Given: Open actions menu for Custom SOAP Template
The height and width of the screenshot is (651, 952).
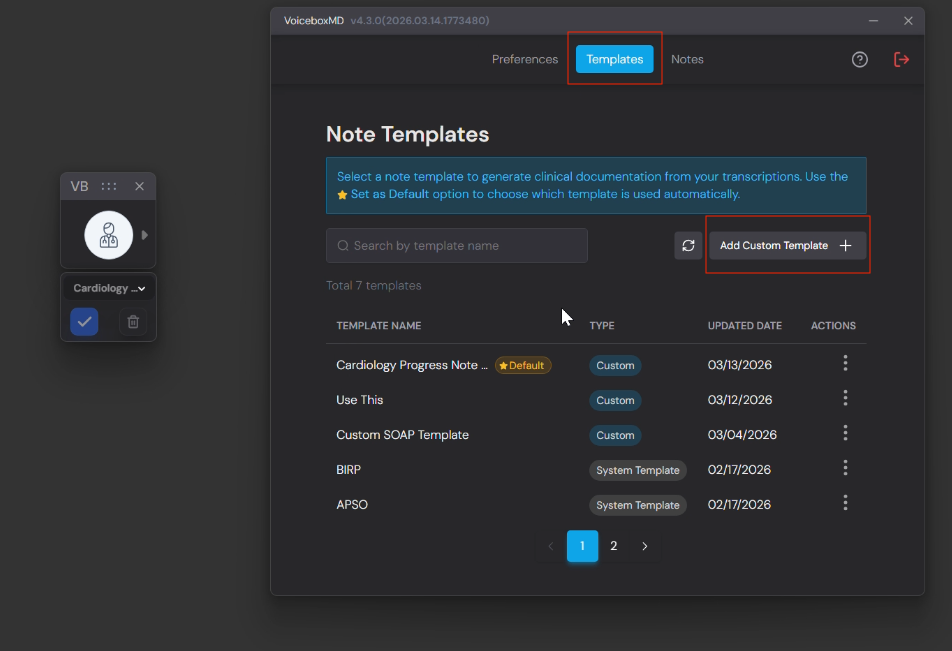Looking at the screenshot, I should [x=845, y=434].
